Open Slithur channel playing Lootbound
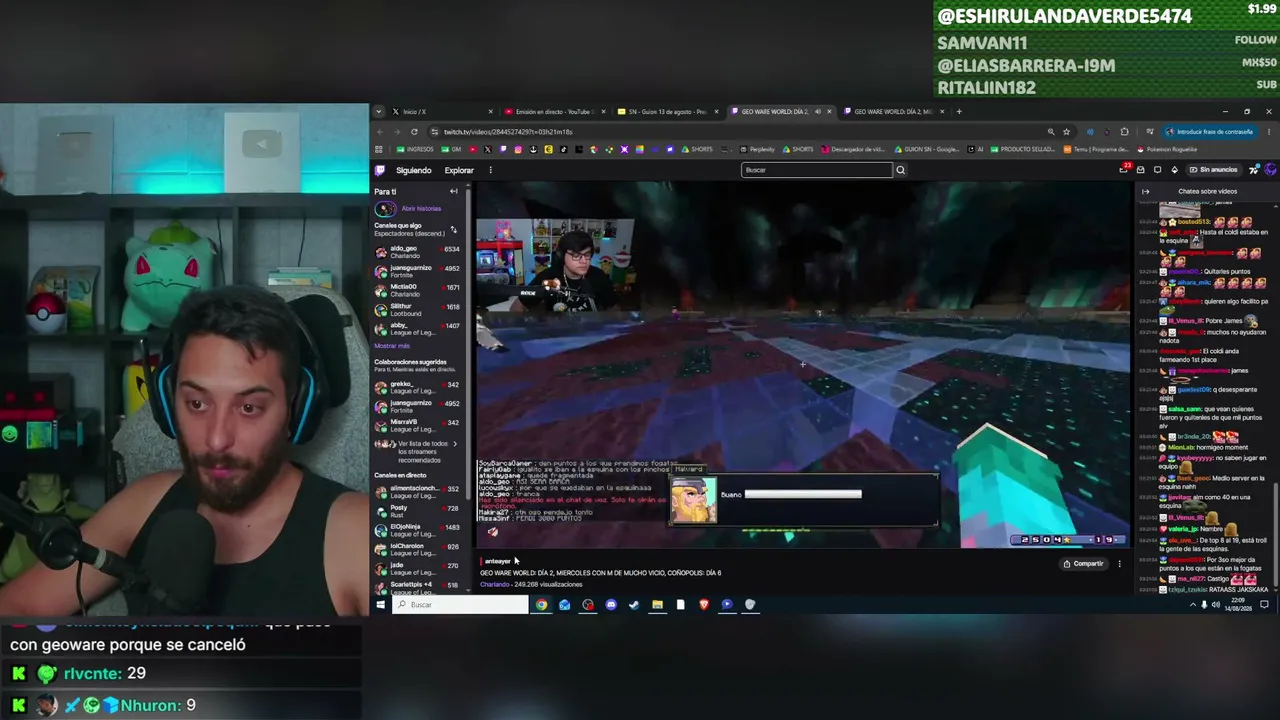 pos(417,310)
